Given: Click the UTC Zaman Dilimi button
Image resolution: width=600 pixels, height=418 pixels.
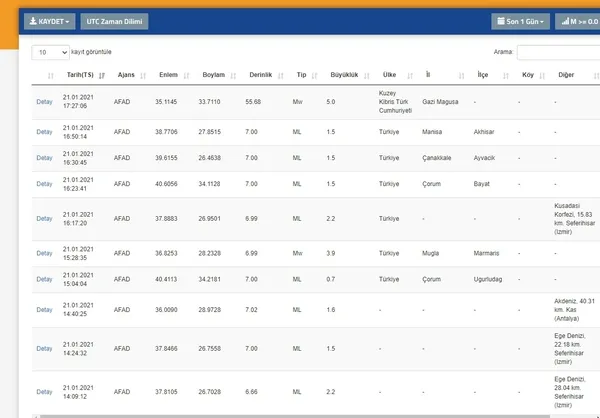Looking at the screenshot, I should pos(114,20).
